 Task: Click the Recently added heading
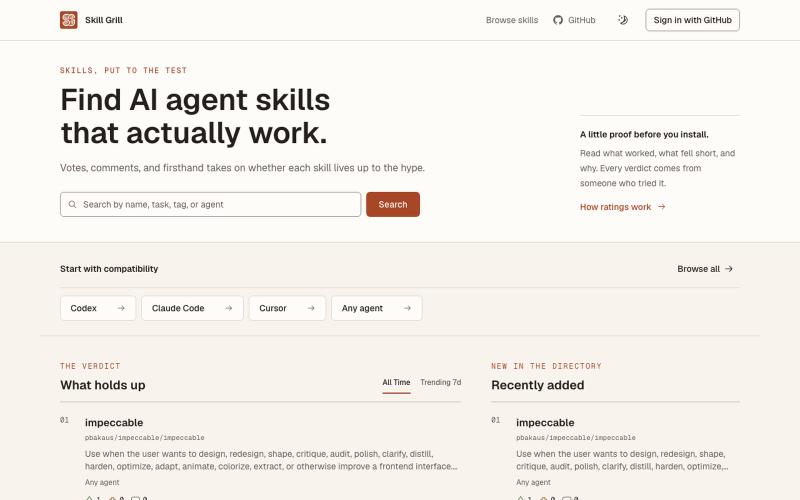[537, 385]
